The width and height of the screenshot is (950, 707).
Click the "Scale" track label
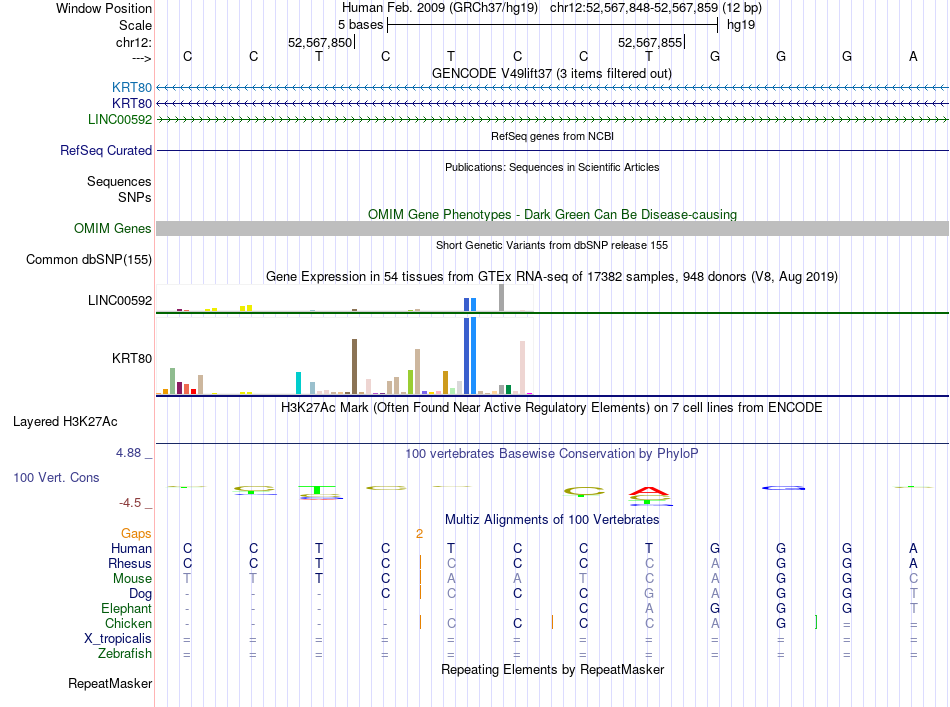coord(135,25)
